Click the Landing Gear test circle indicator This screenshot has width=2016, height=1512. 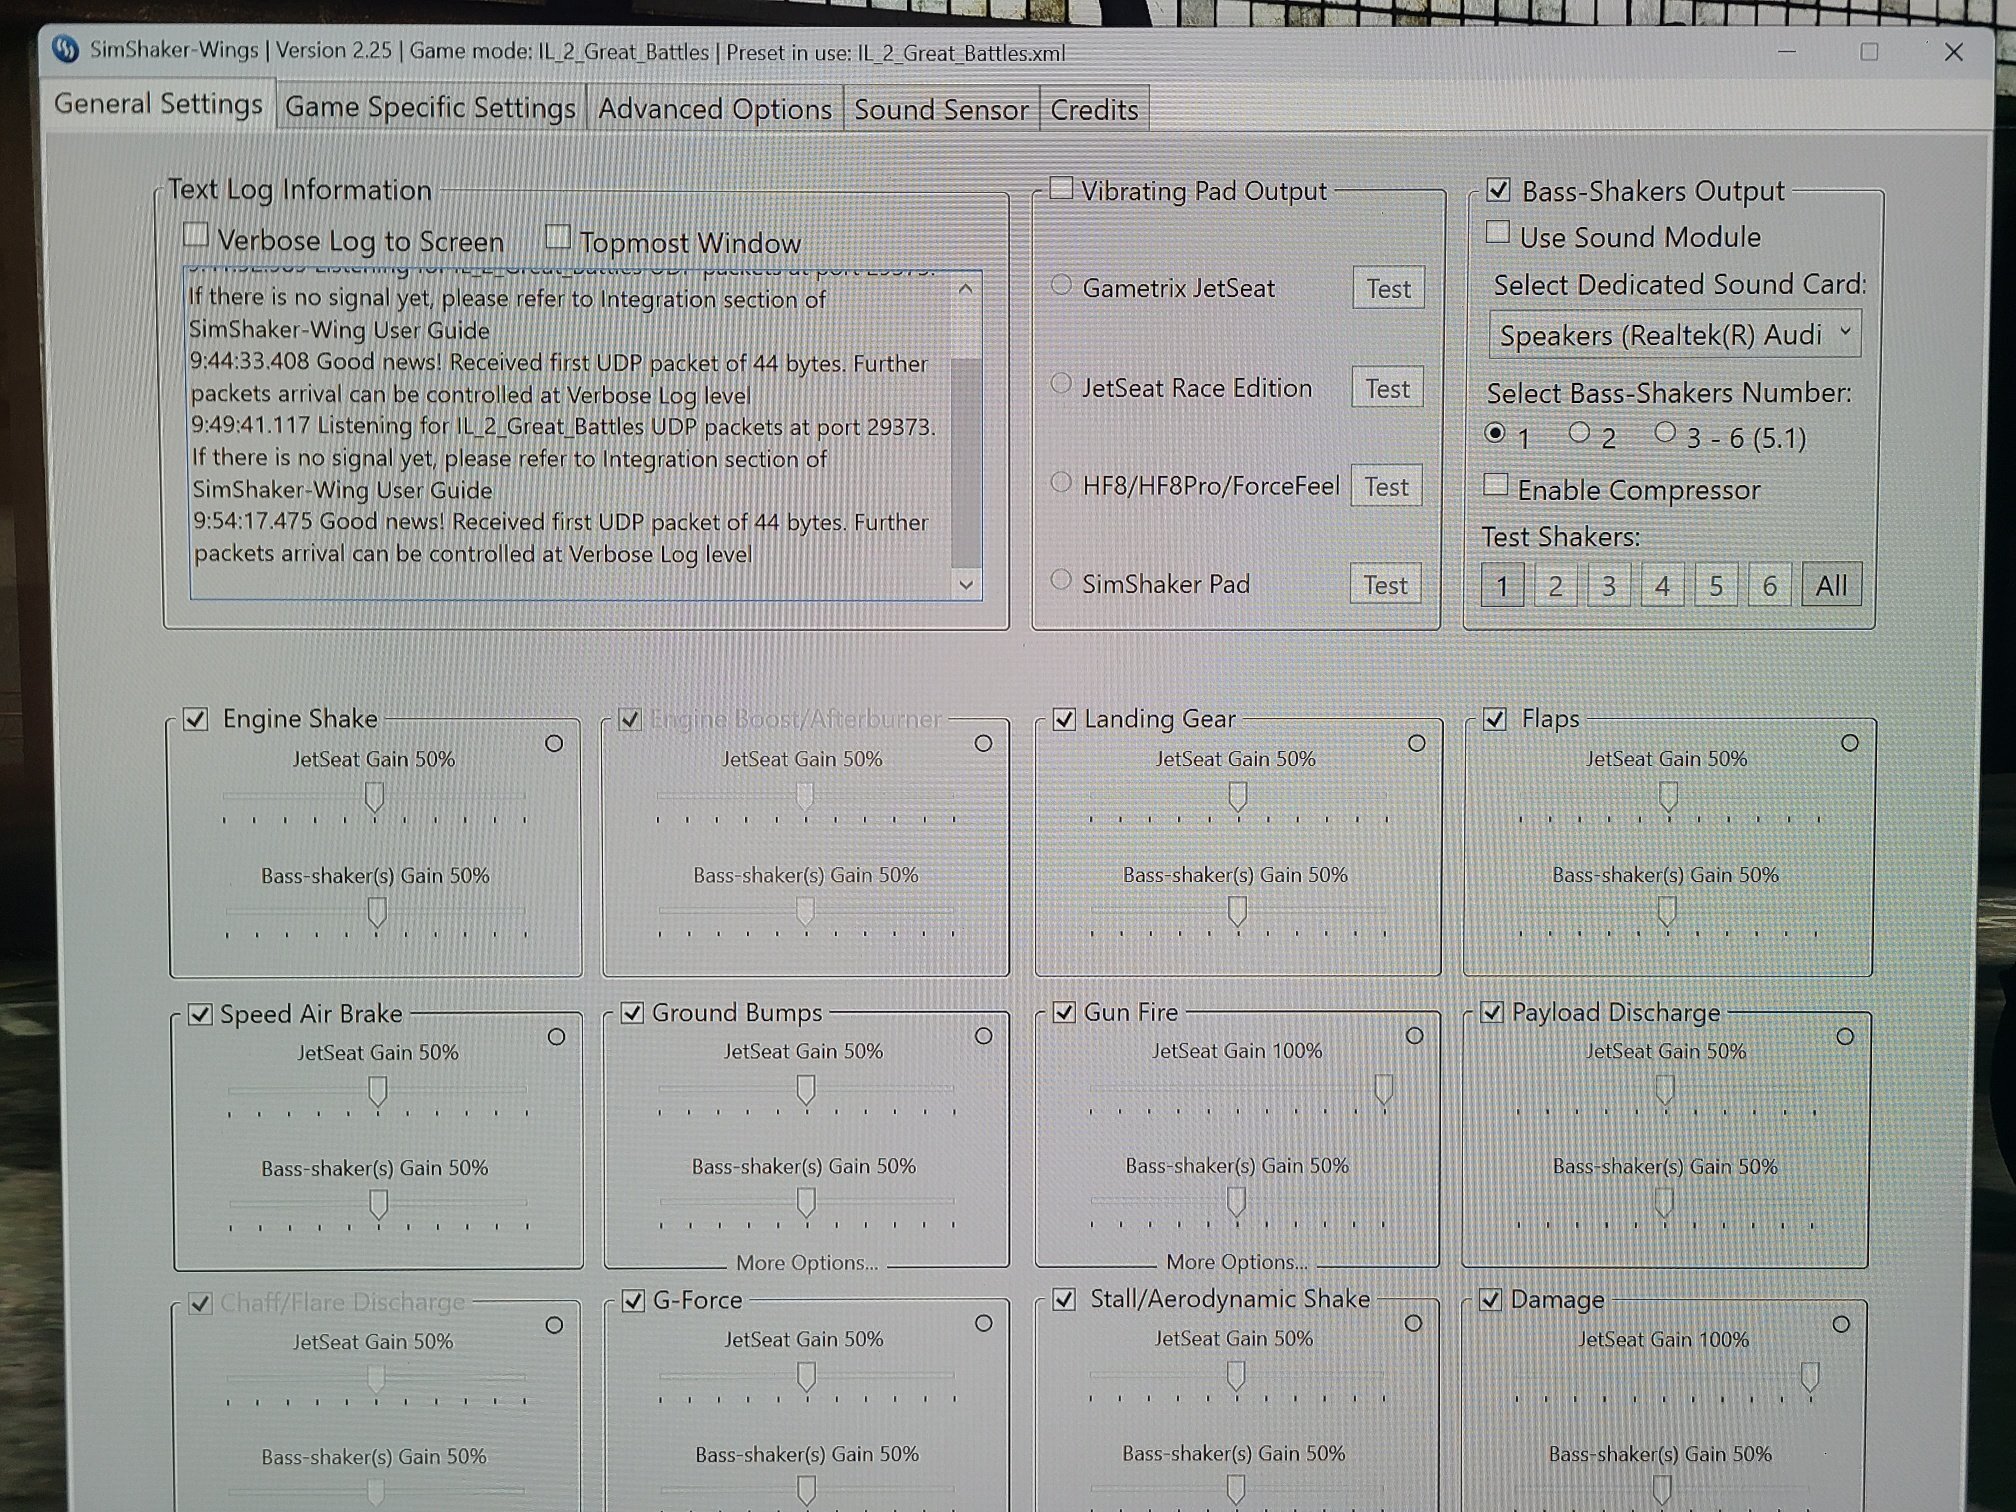point(1416,743)
